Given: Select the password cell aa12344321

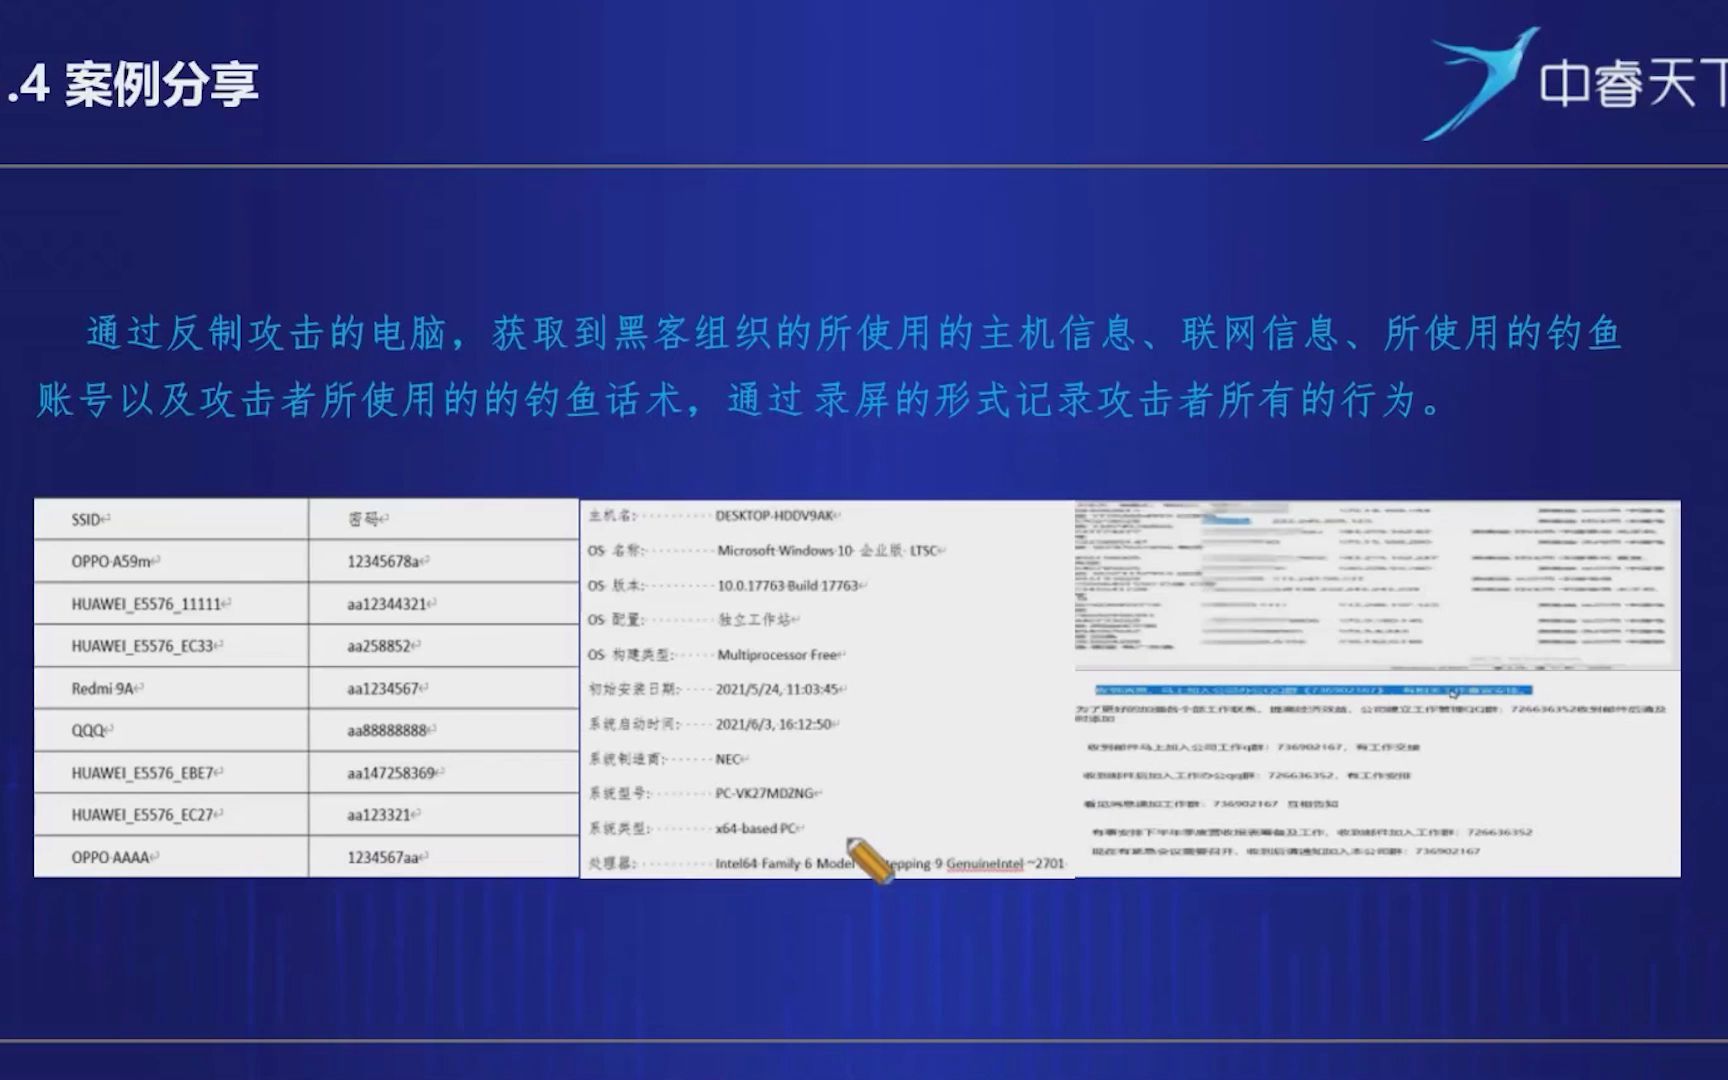Looking at the screenshot, I should pos(443,604).
